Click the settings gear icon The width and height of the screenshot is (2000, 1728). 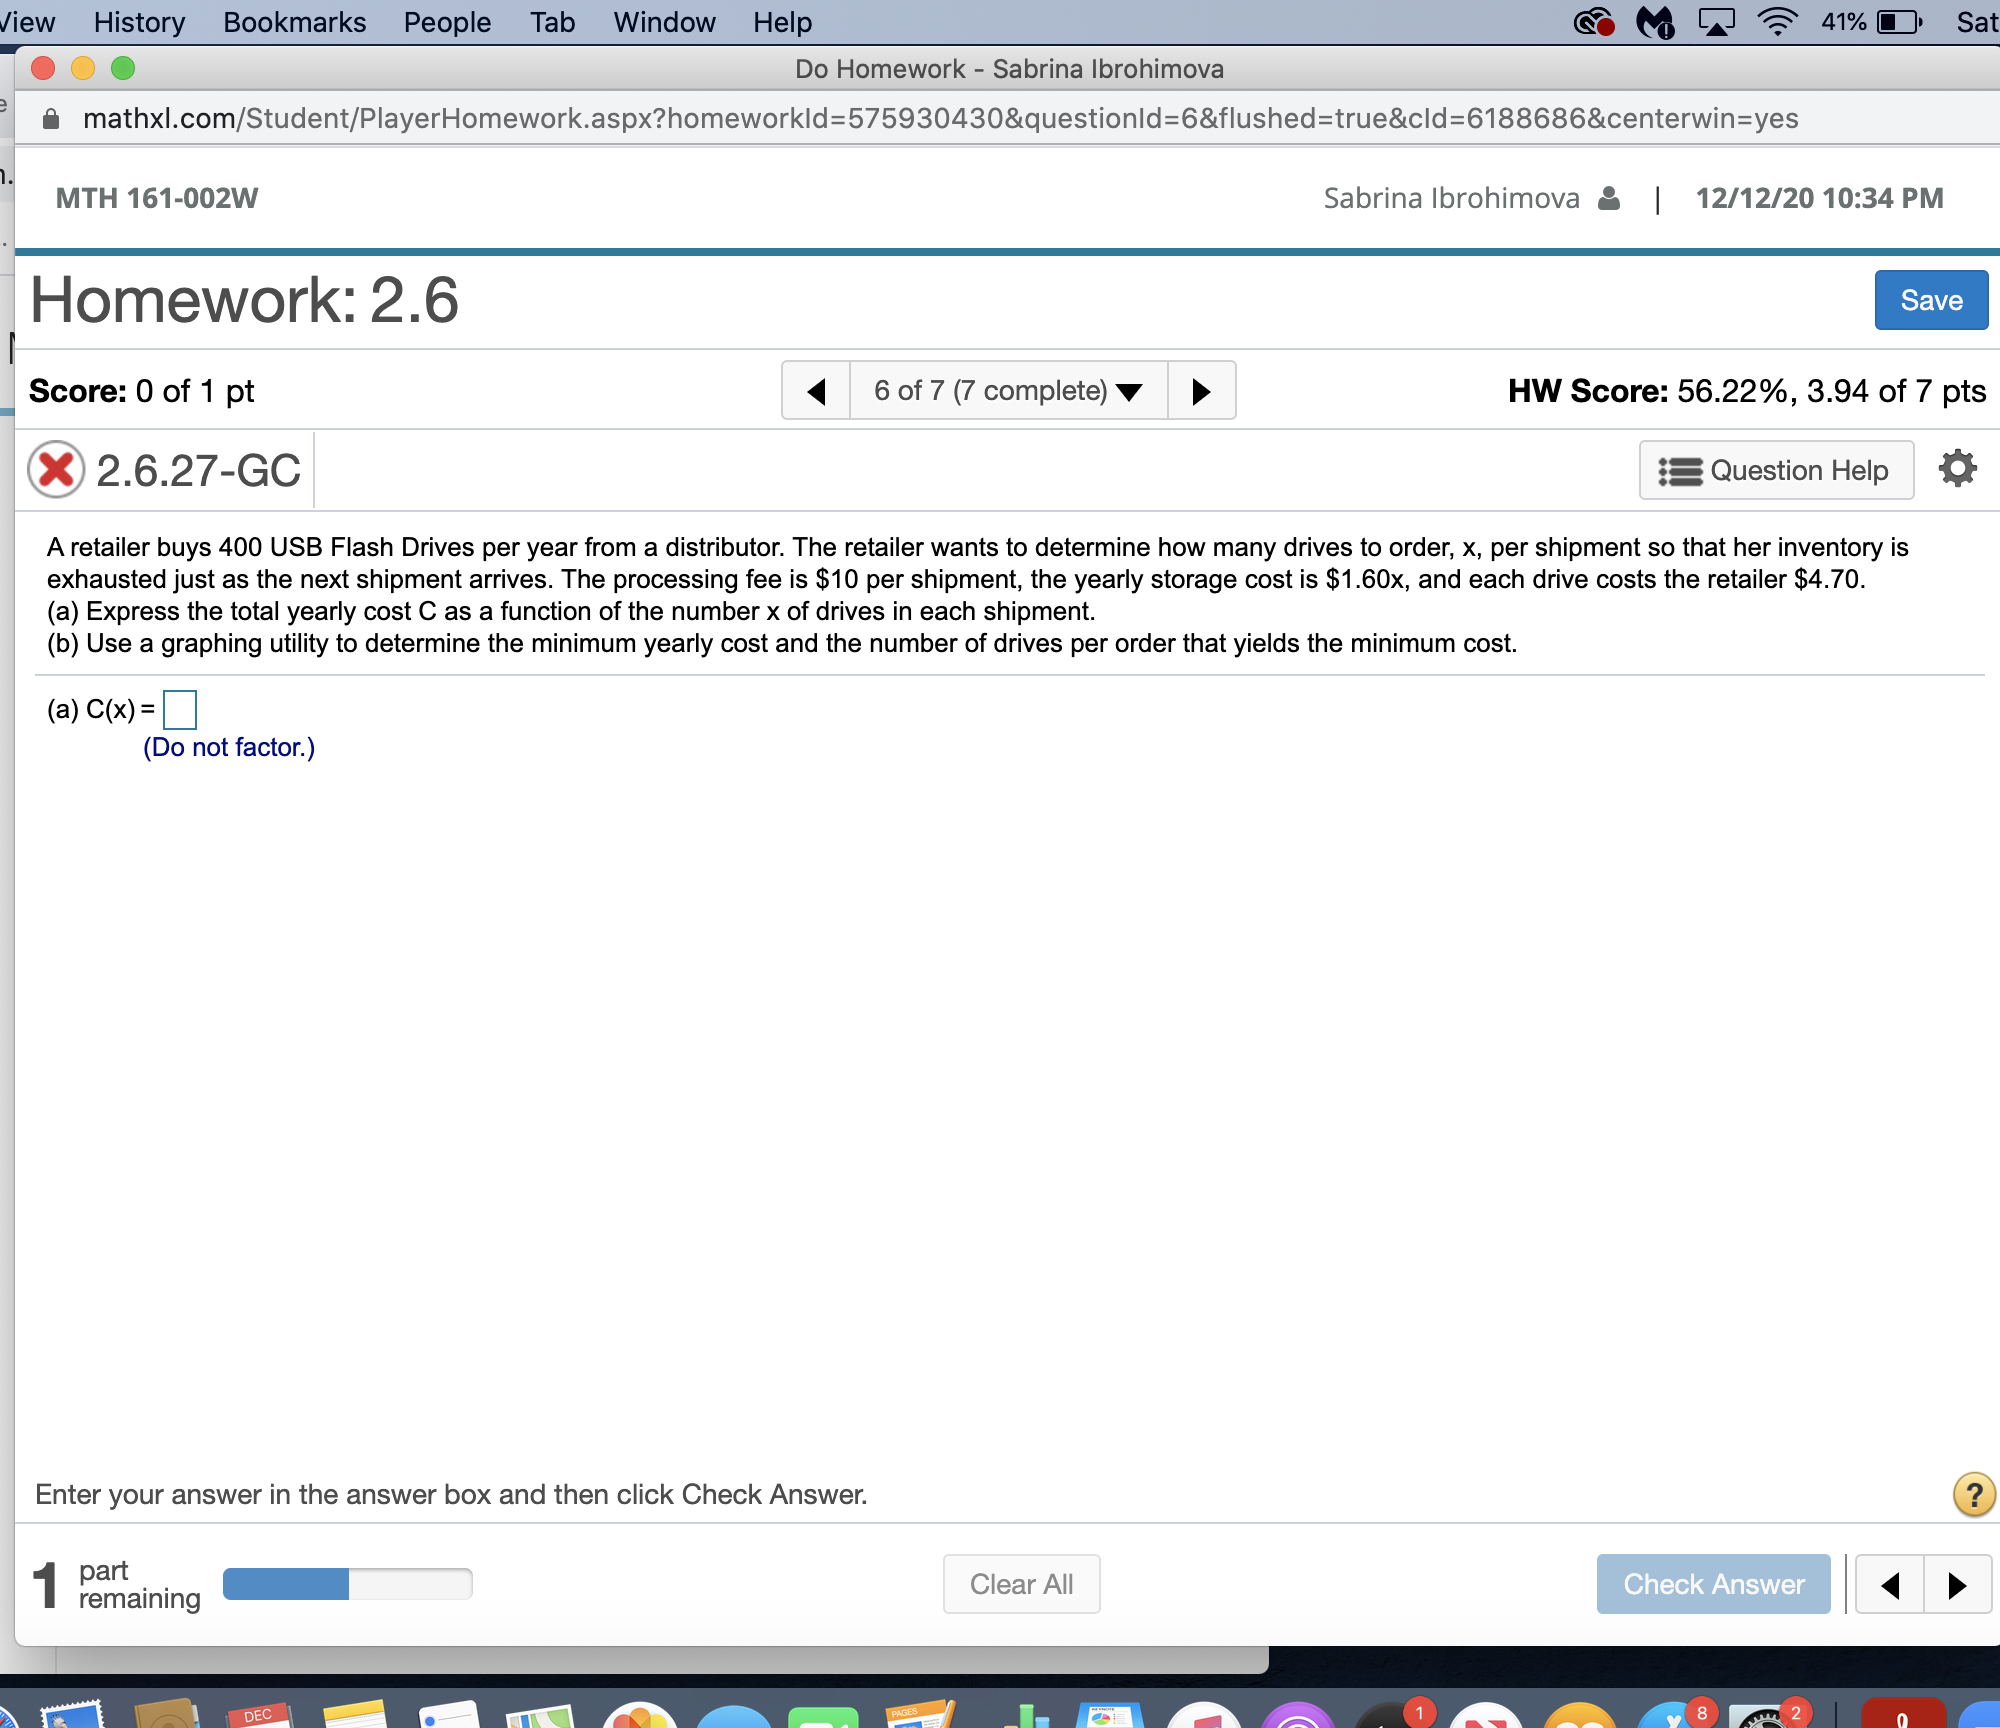[x=1957, y=469]
